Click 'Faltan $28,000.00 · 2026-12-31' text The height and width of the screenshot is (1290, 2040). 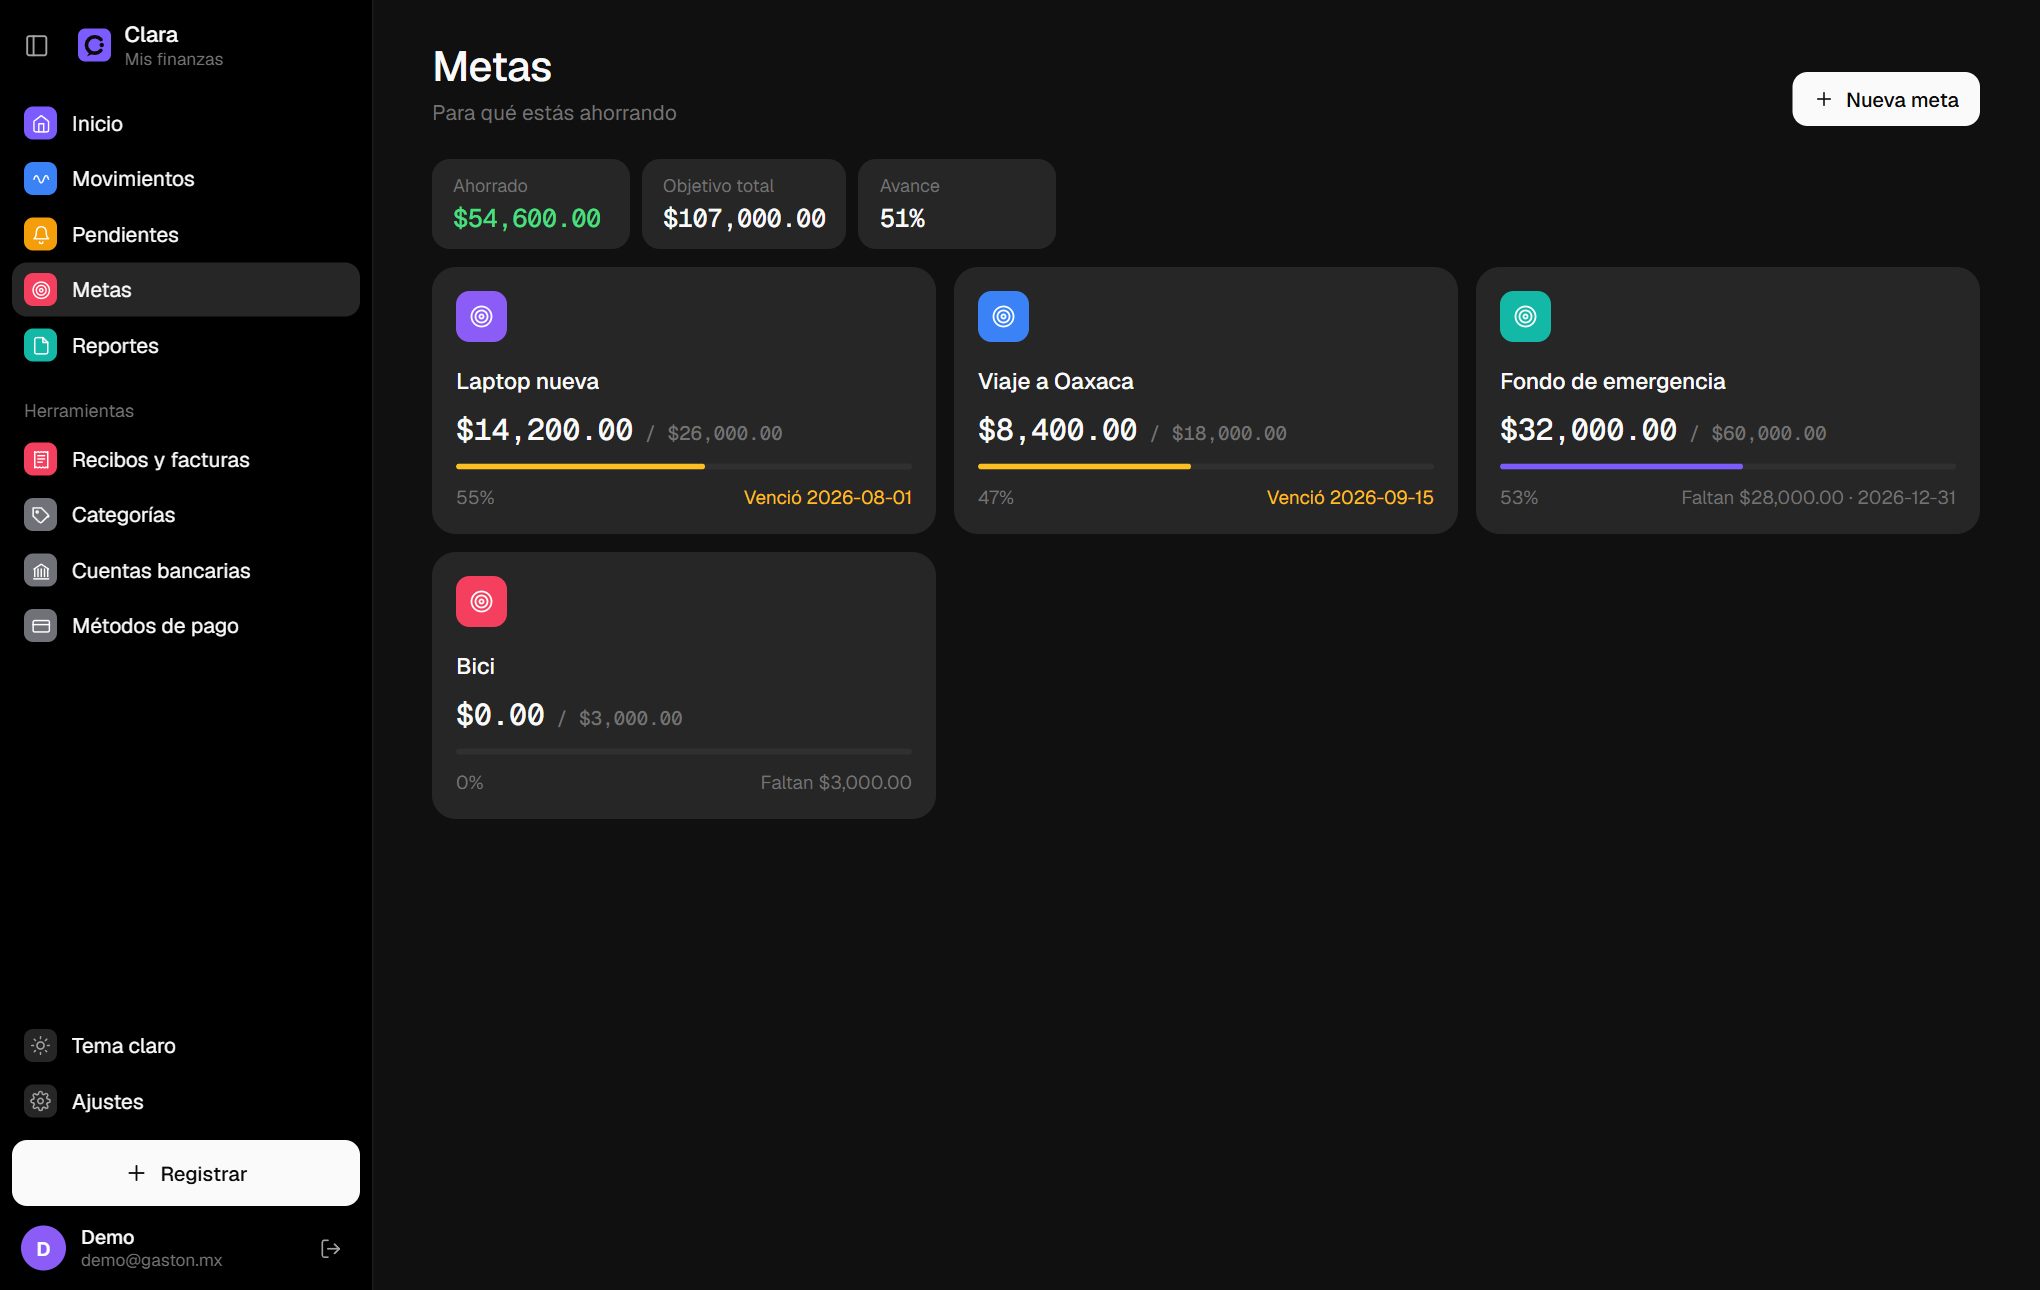point(1818,498)
